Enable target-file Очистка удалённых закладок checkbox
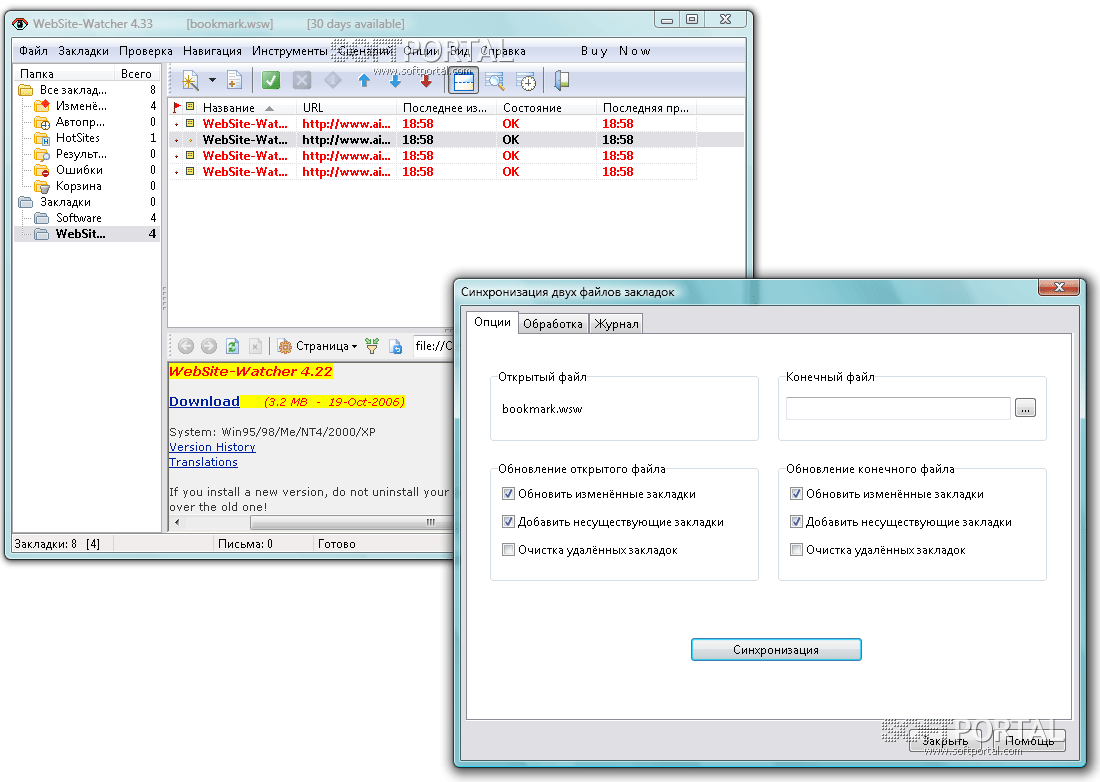1100x782 pixels. [x=796, y=550]
